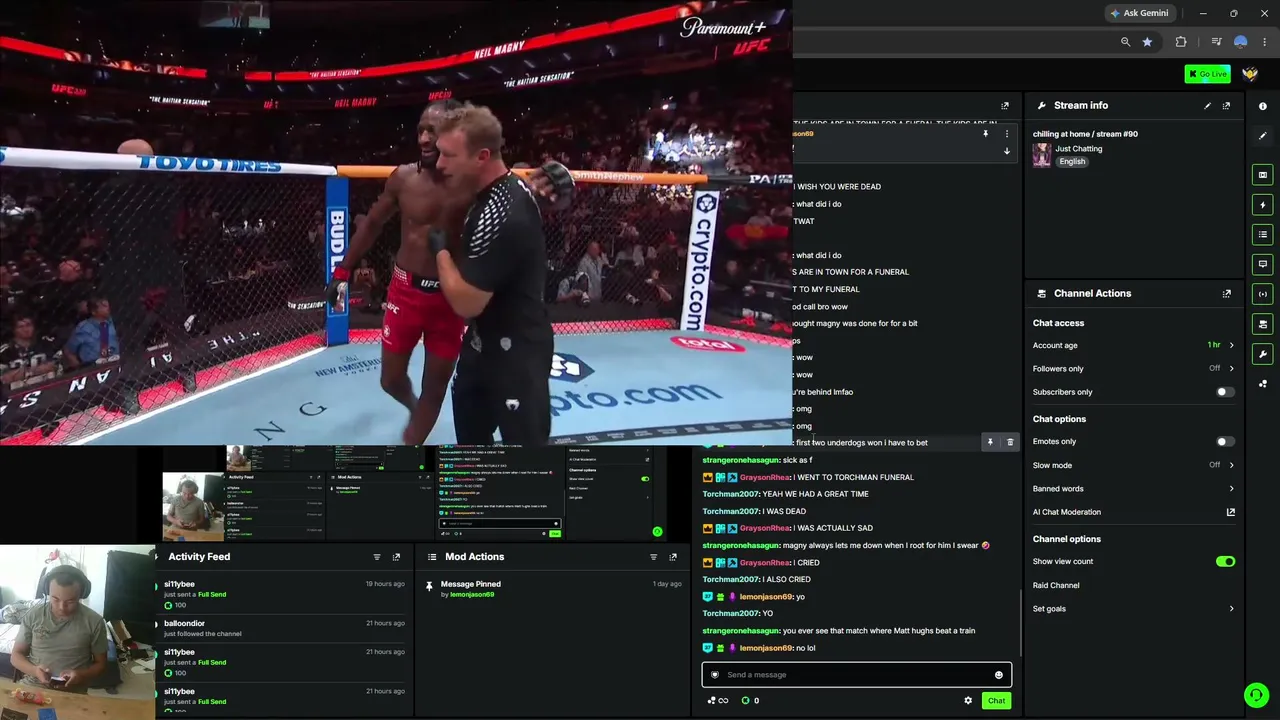Click balloondior in Activity Feed
The height and width of the screenshot is (720, 1280).
pyautogui.click(x=184, y=624)
